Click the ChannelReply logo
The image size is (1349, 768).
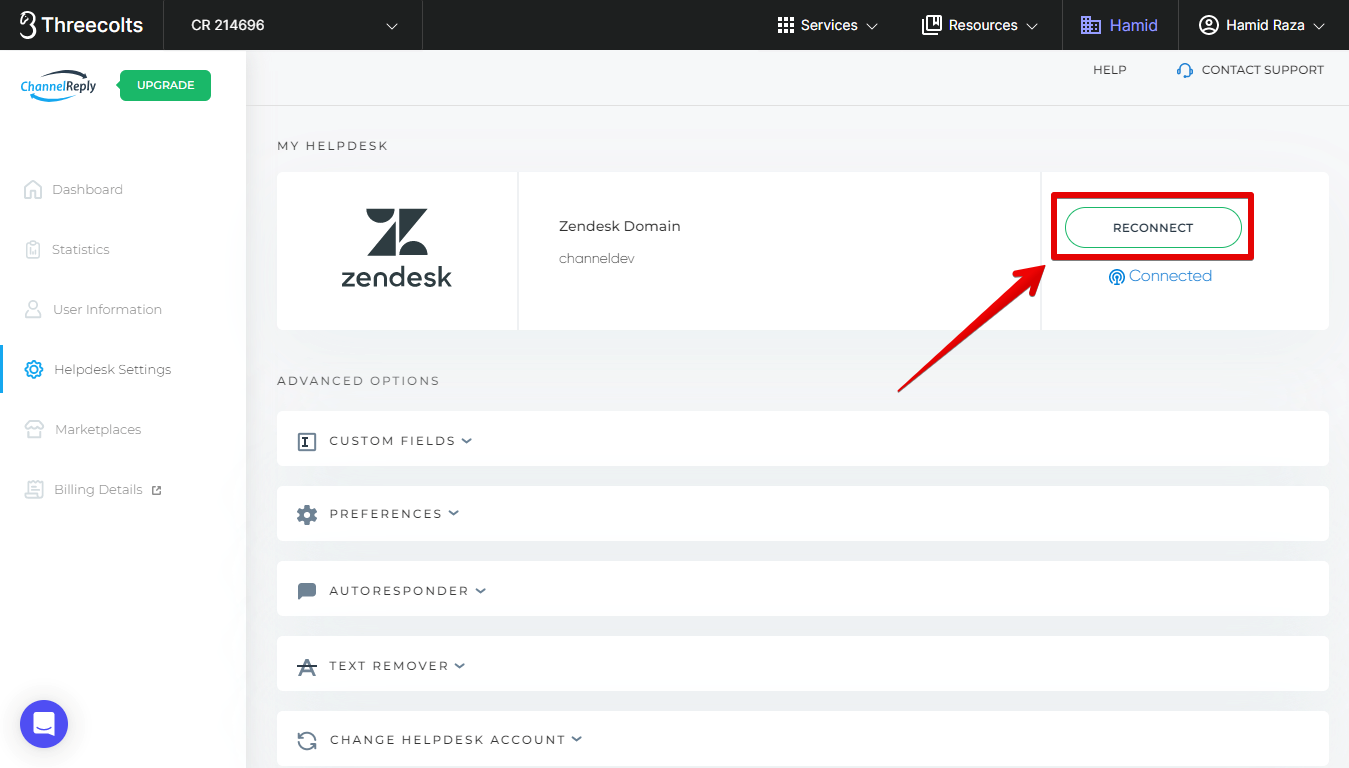coord(59,86)
